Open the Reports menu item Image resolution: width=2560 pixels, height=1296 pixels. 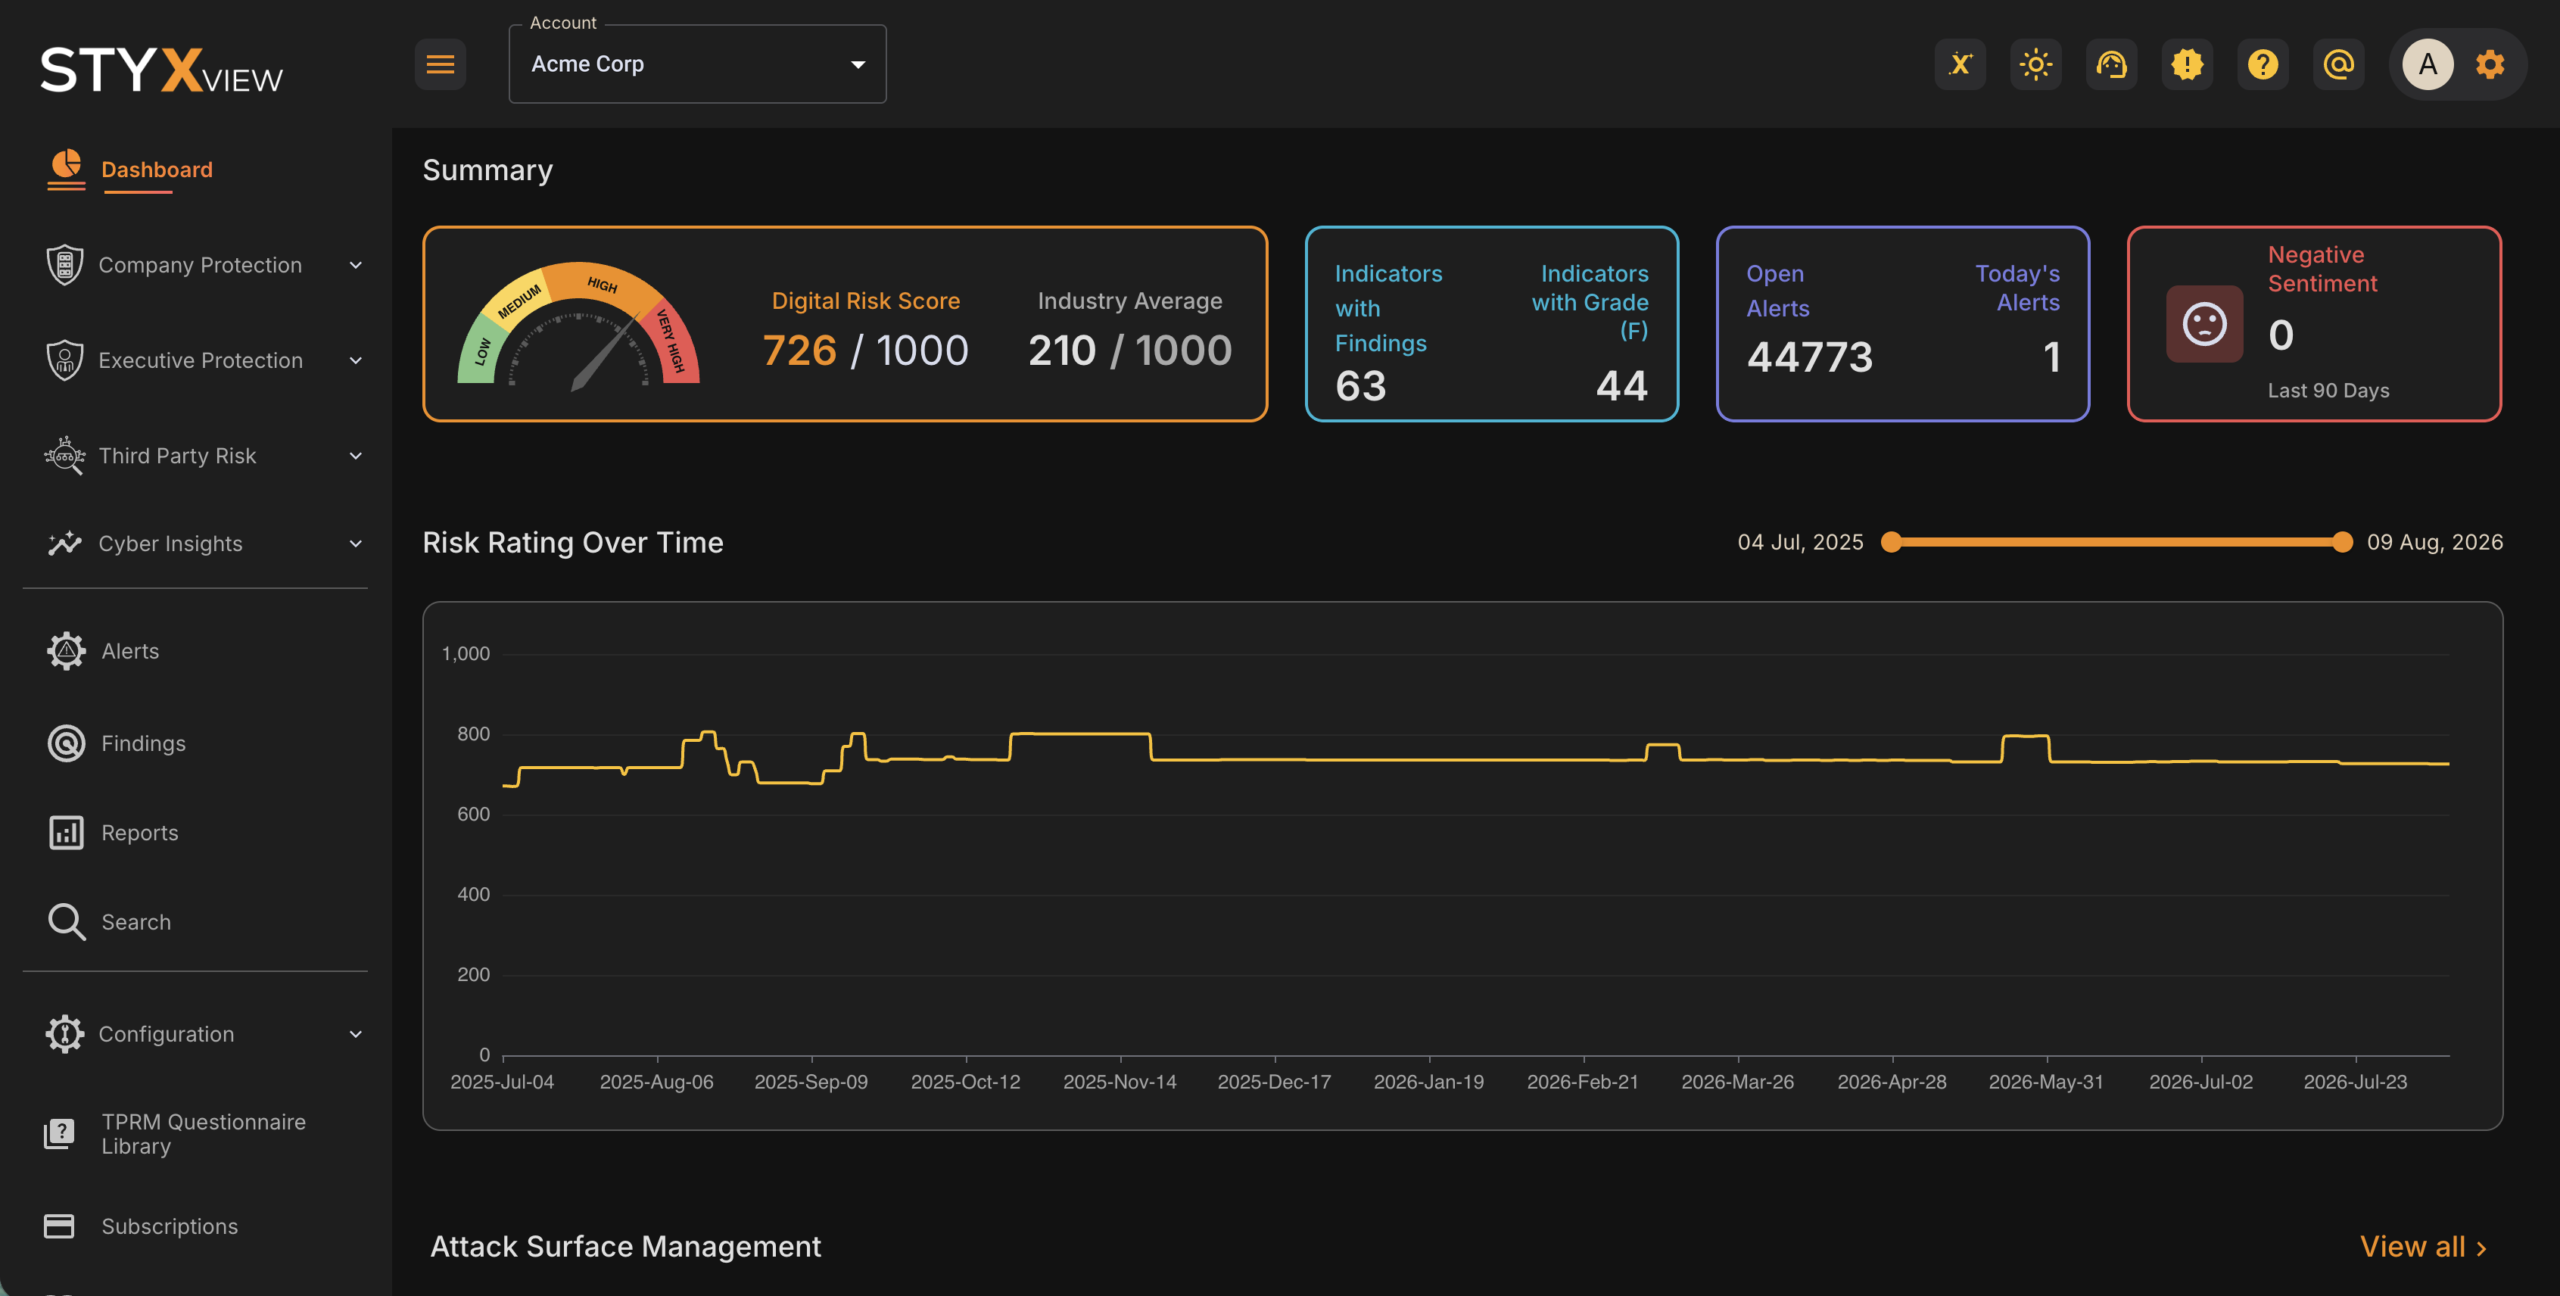(x=140, y=833)
